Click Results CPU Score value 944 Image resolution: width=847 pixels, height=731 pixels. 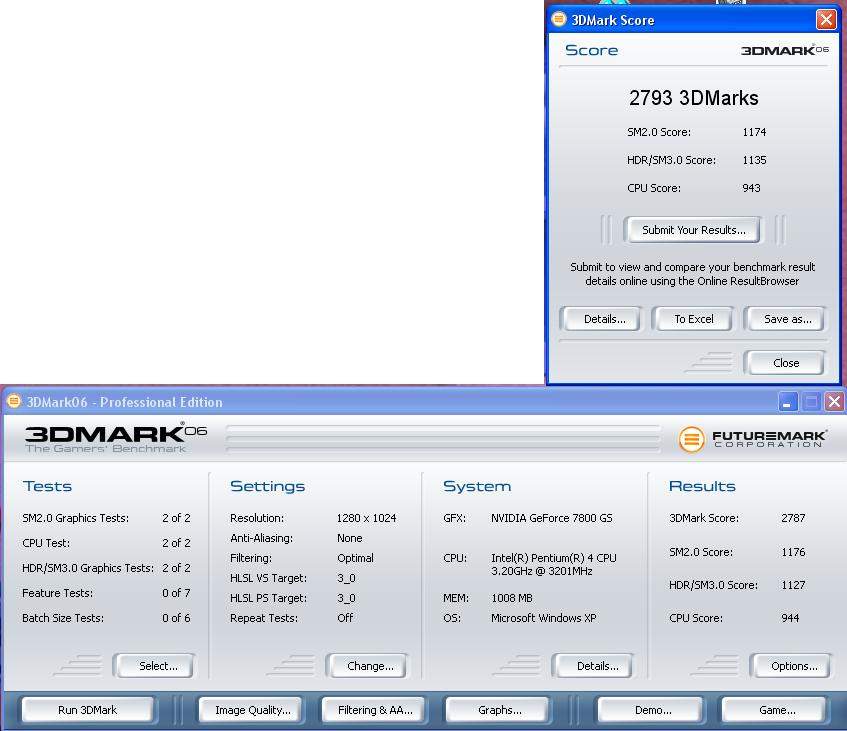[789, 618]
